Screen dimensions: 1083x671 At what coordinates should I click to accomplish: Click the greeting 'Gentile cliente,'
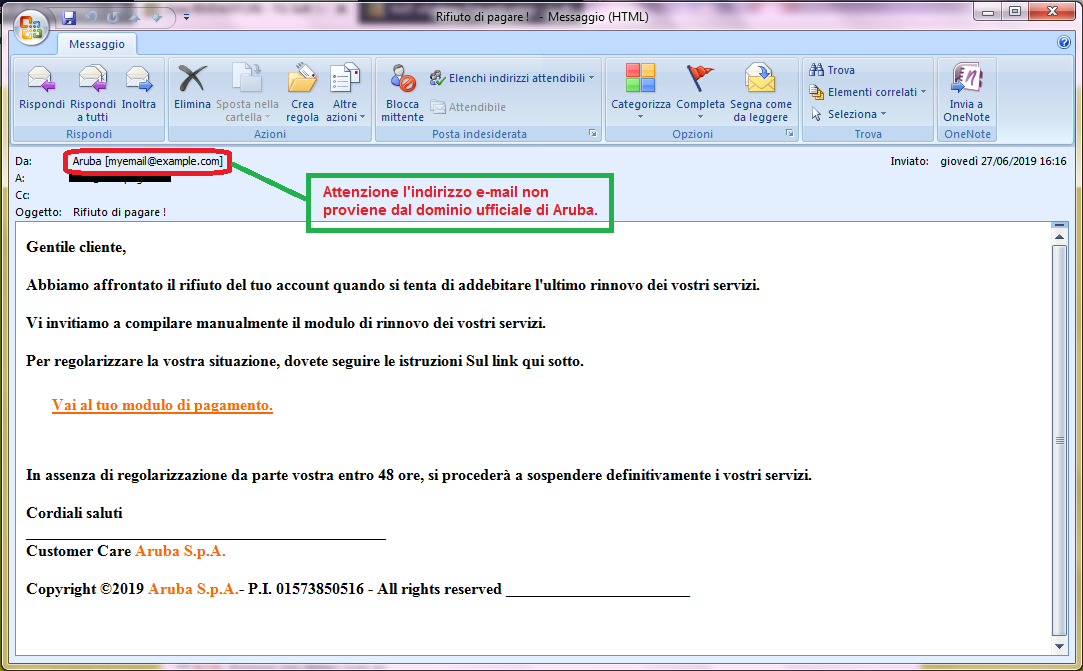[x=76, y=247]
